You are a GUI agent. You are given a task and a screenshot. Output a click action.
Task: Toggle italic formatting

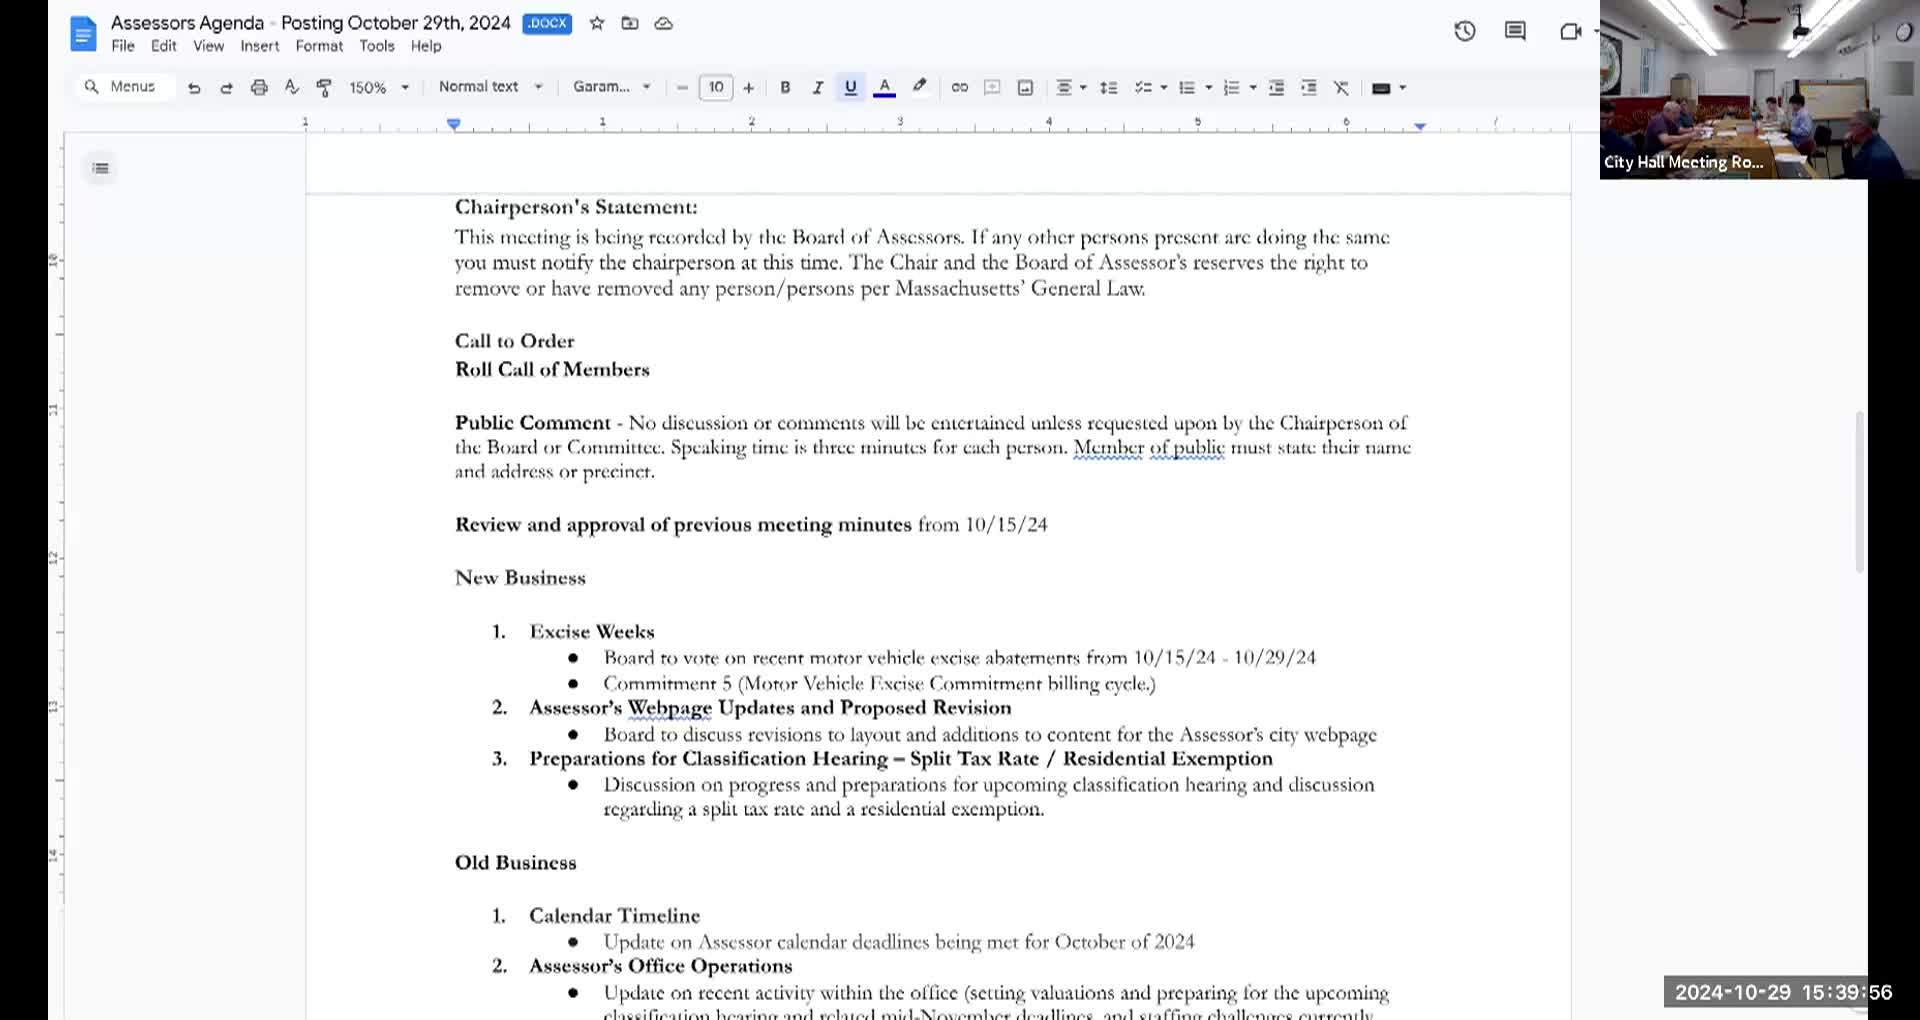(x=818, y=88)
